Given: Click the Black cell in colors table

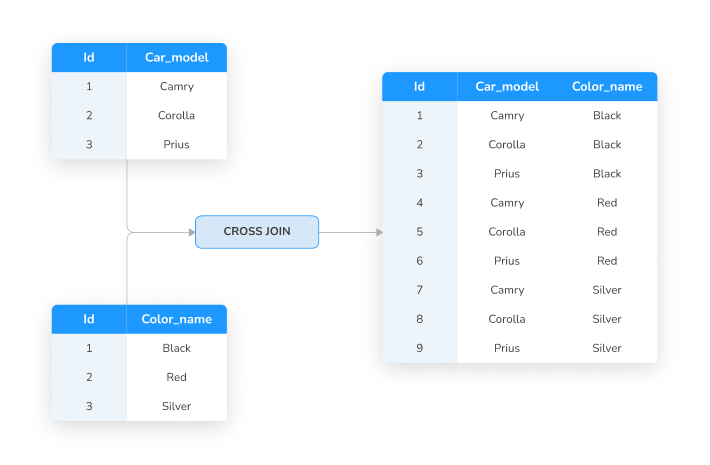Looking at the screenshot, I should [177, 348].
